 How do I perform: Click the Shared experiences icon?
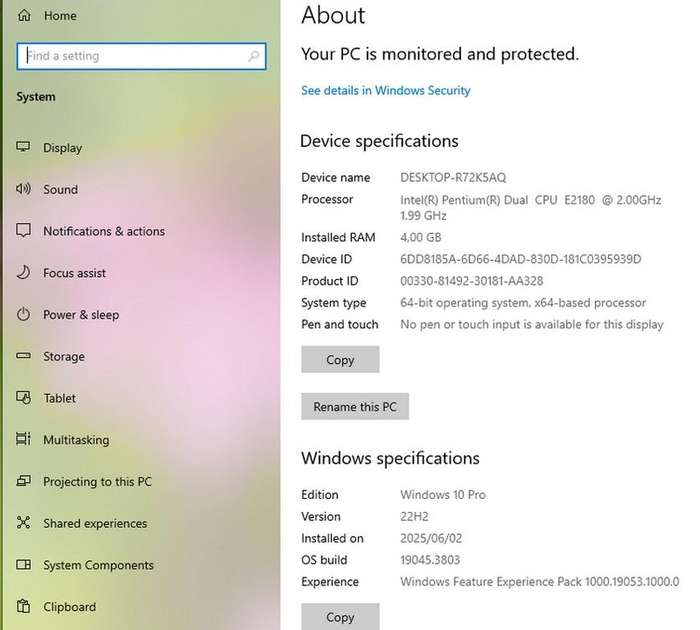point(23,522)
